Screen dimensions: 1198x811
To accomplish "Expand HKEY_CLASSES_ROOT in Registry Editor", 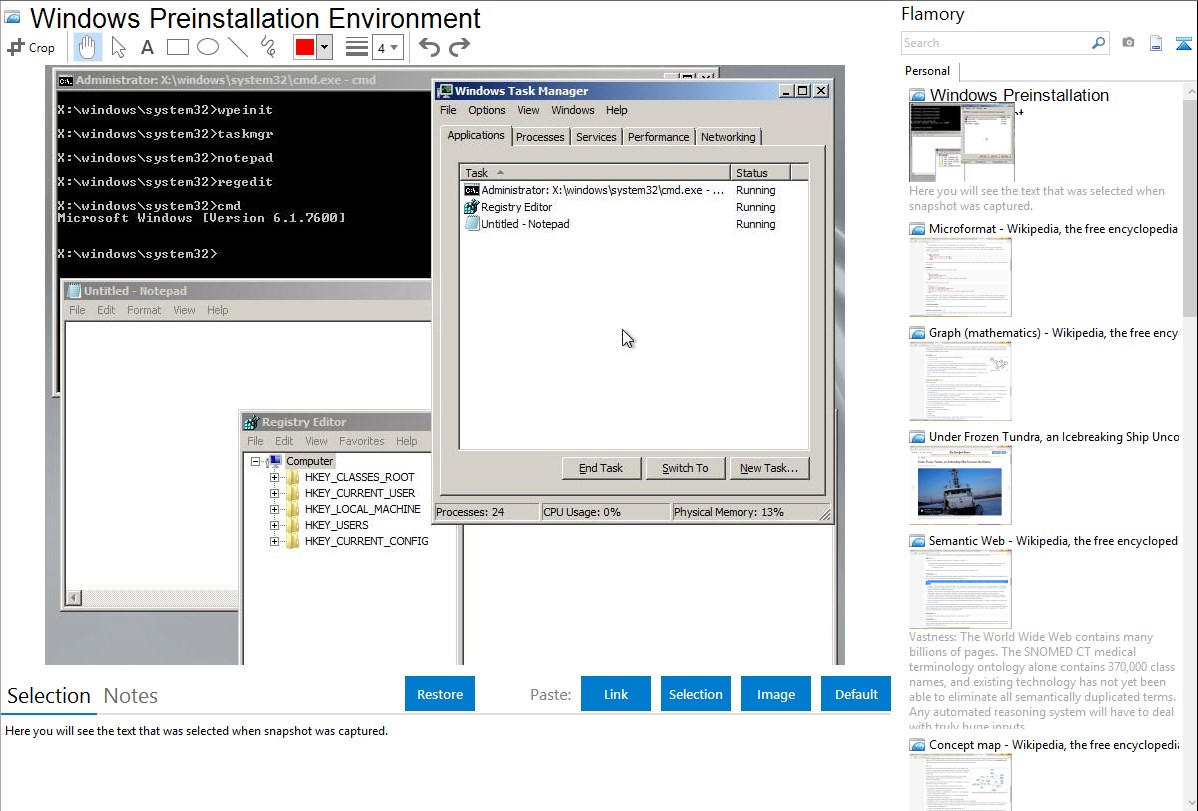I will (274, 477).
